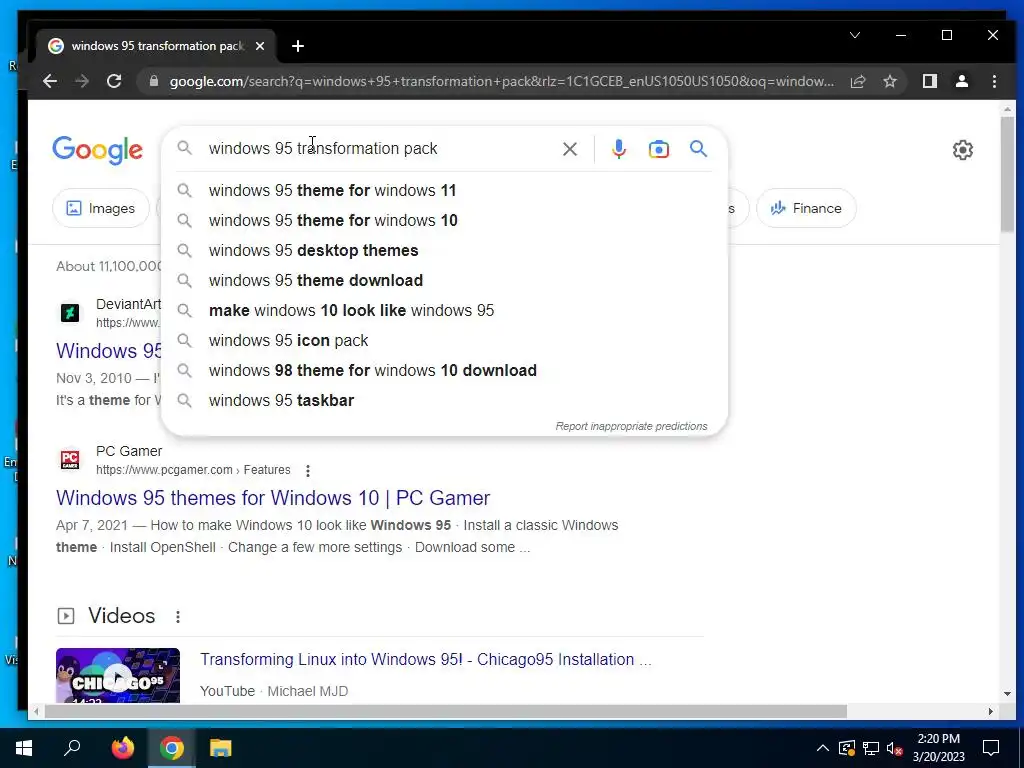
Task: Pick suggestion windows 95 icon pack
Action: pyautogui.click(x=444, y=341)
